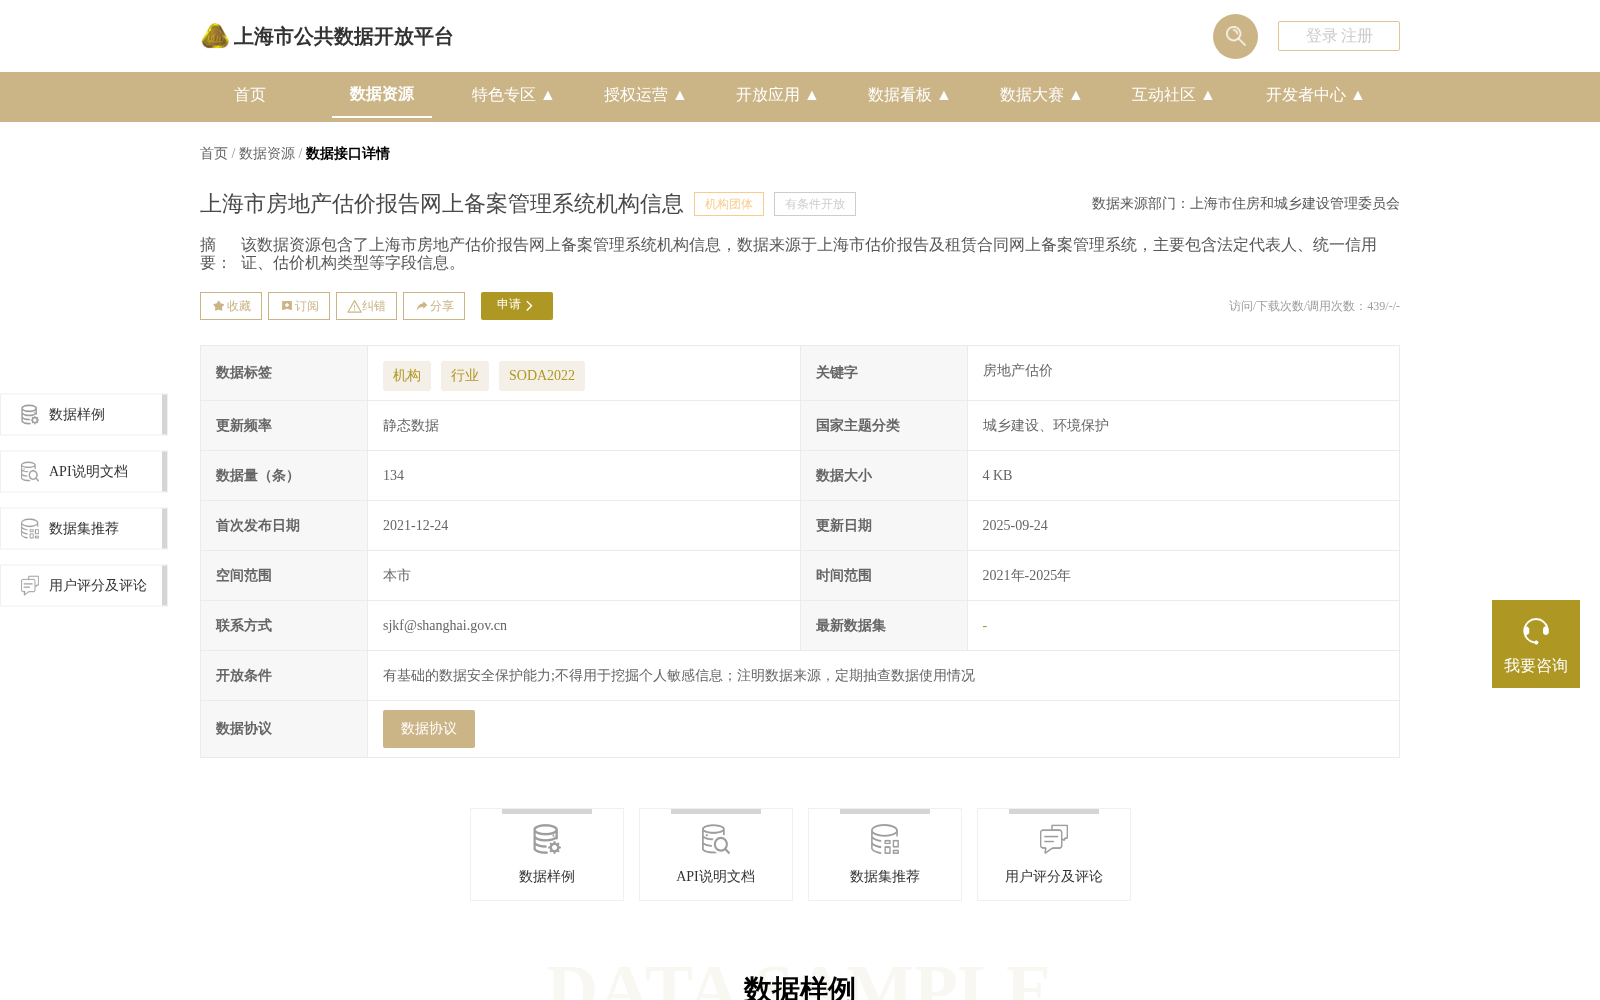The height and width of the screenshot is (1000, 1600).
Task: Click the 静态数据 update frequency value
Action: click(x=411, y=426)
